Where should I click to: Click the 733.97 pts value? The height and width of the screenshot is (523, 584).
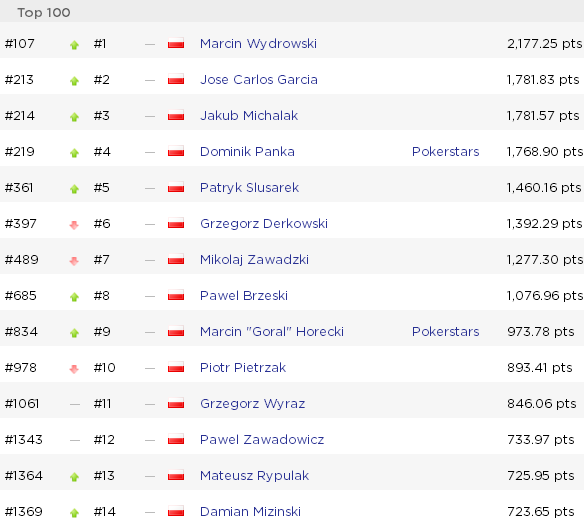click(541, 440)
